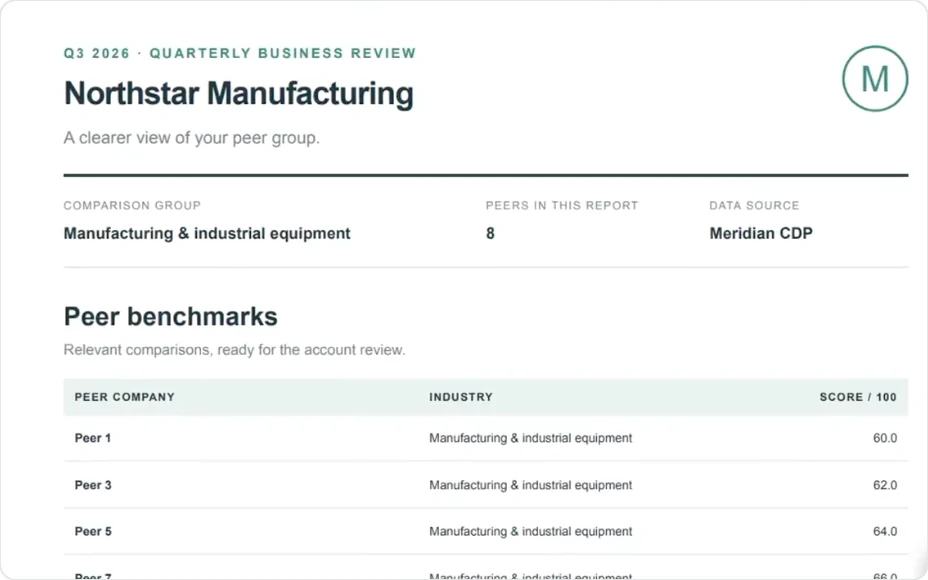Select the score 62.0 in the Peer 3 row
This screenshot has width=928, height=580.
[885, 485]
